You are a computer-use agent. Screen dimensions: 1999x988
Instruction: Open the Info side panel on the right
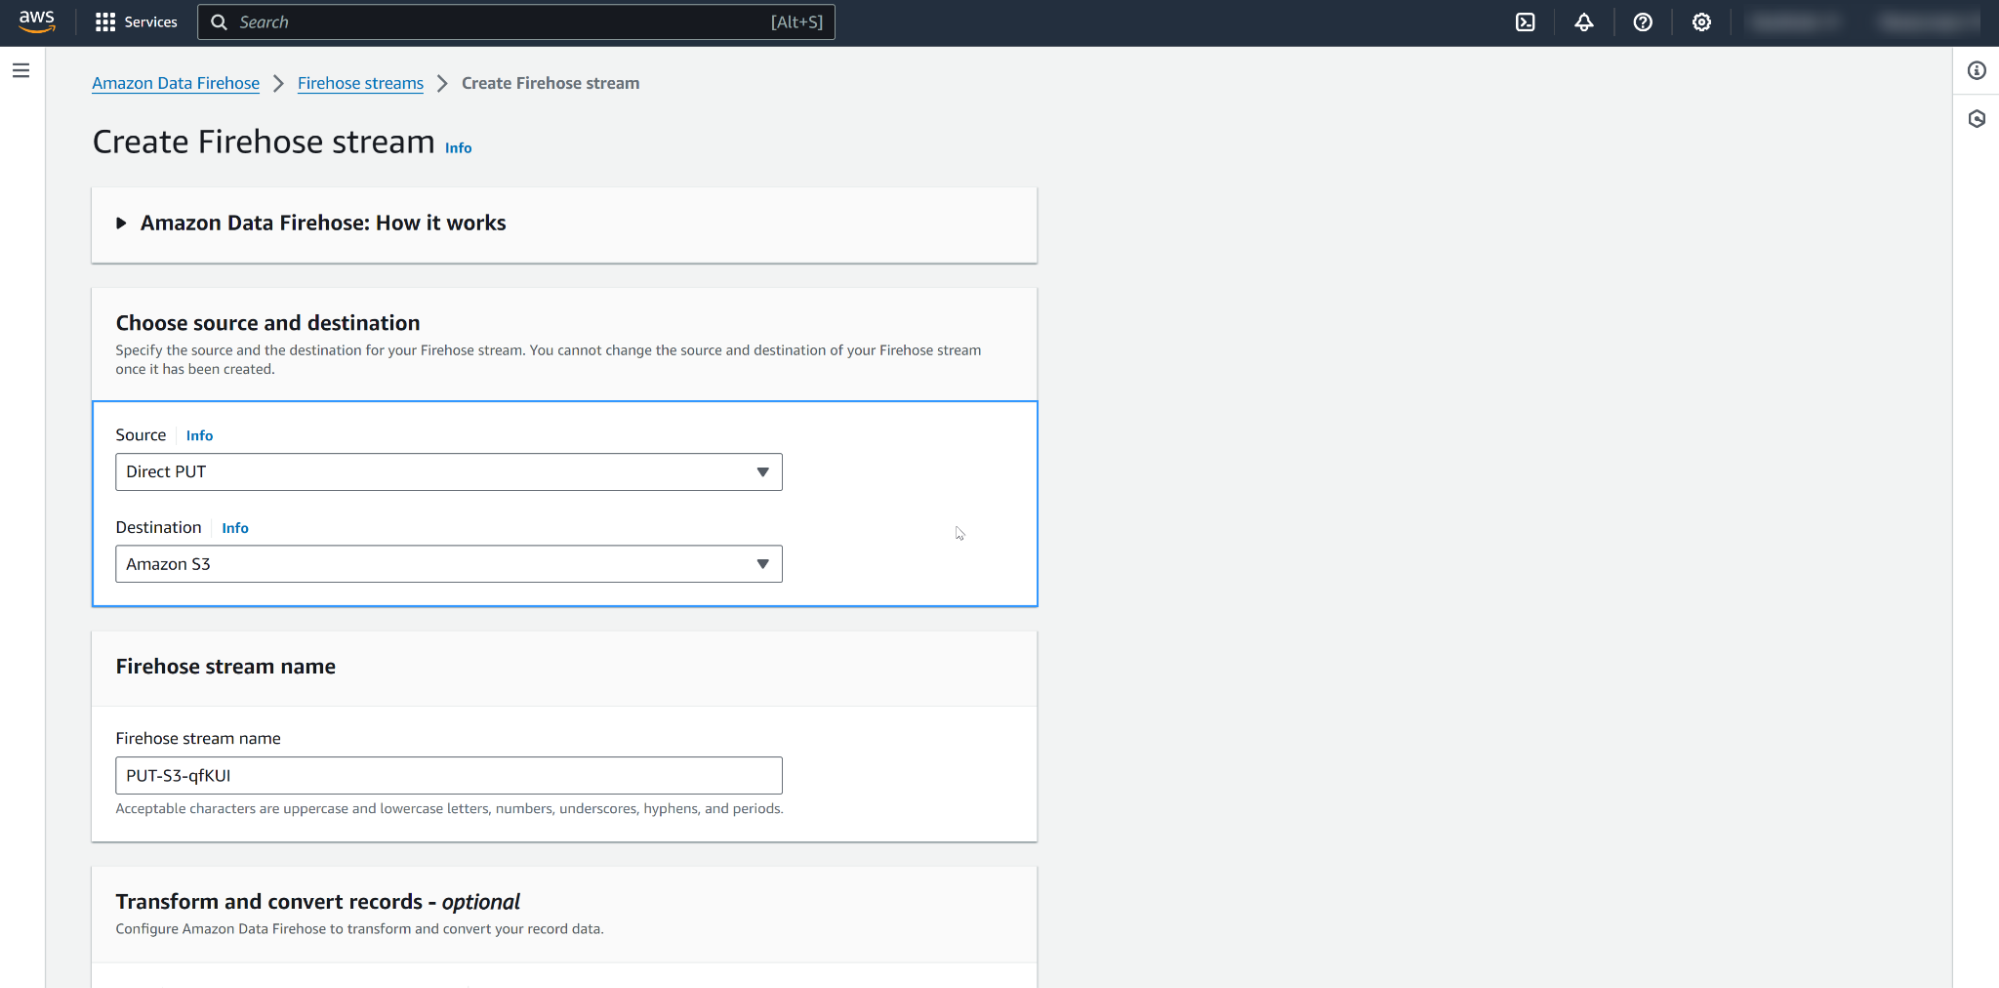tap(1976, 71)
